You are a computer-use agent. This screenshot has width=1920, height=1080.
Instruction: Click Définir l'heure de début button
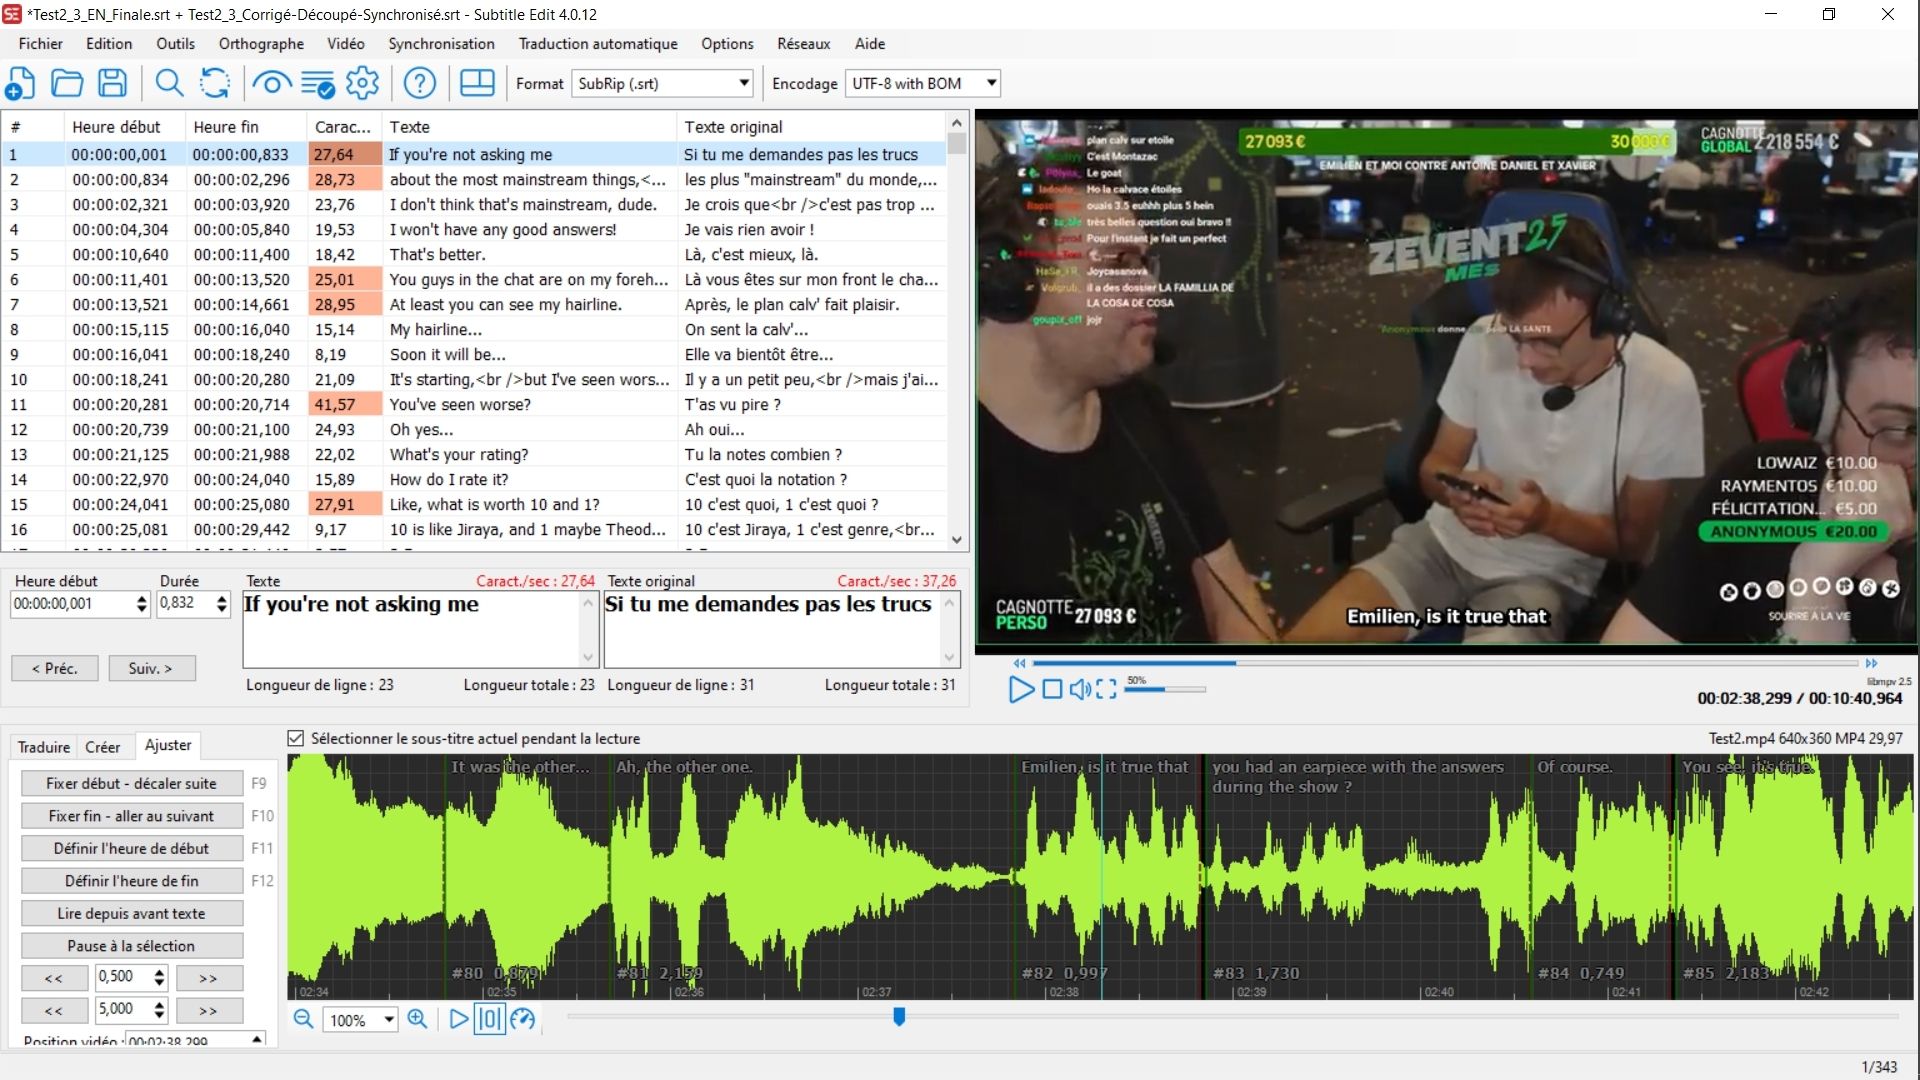coord(132,848)
